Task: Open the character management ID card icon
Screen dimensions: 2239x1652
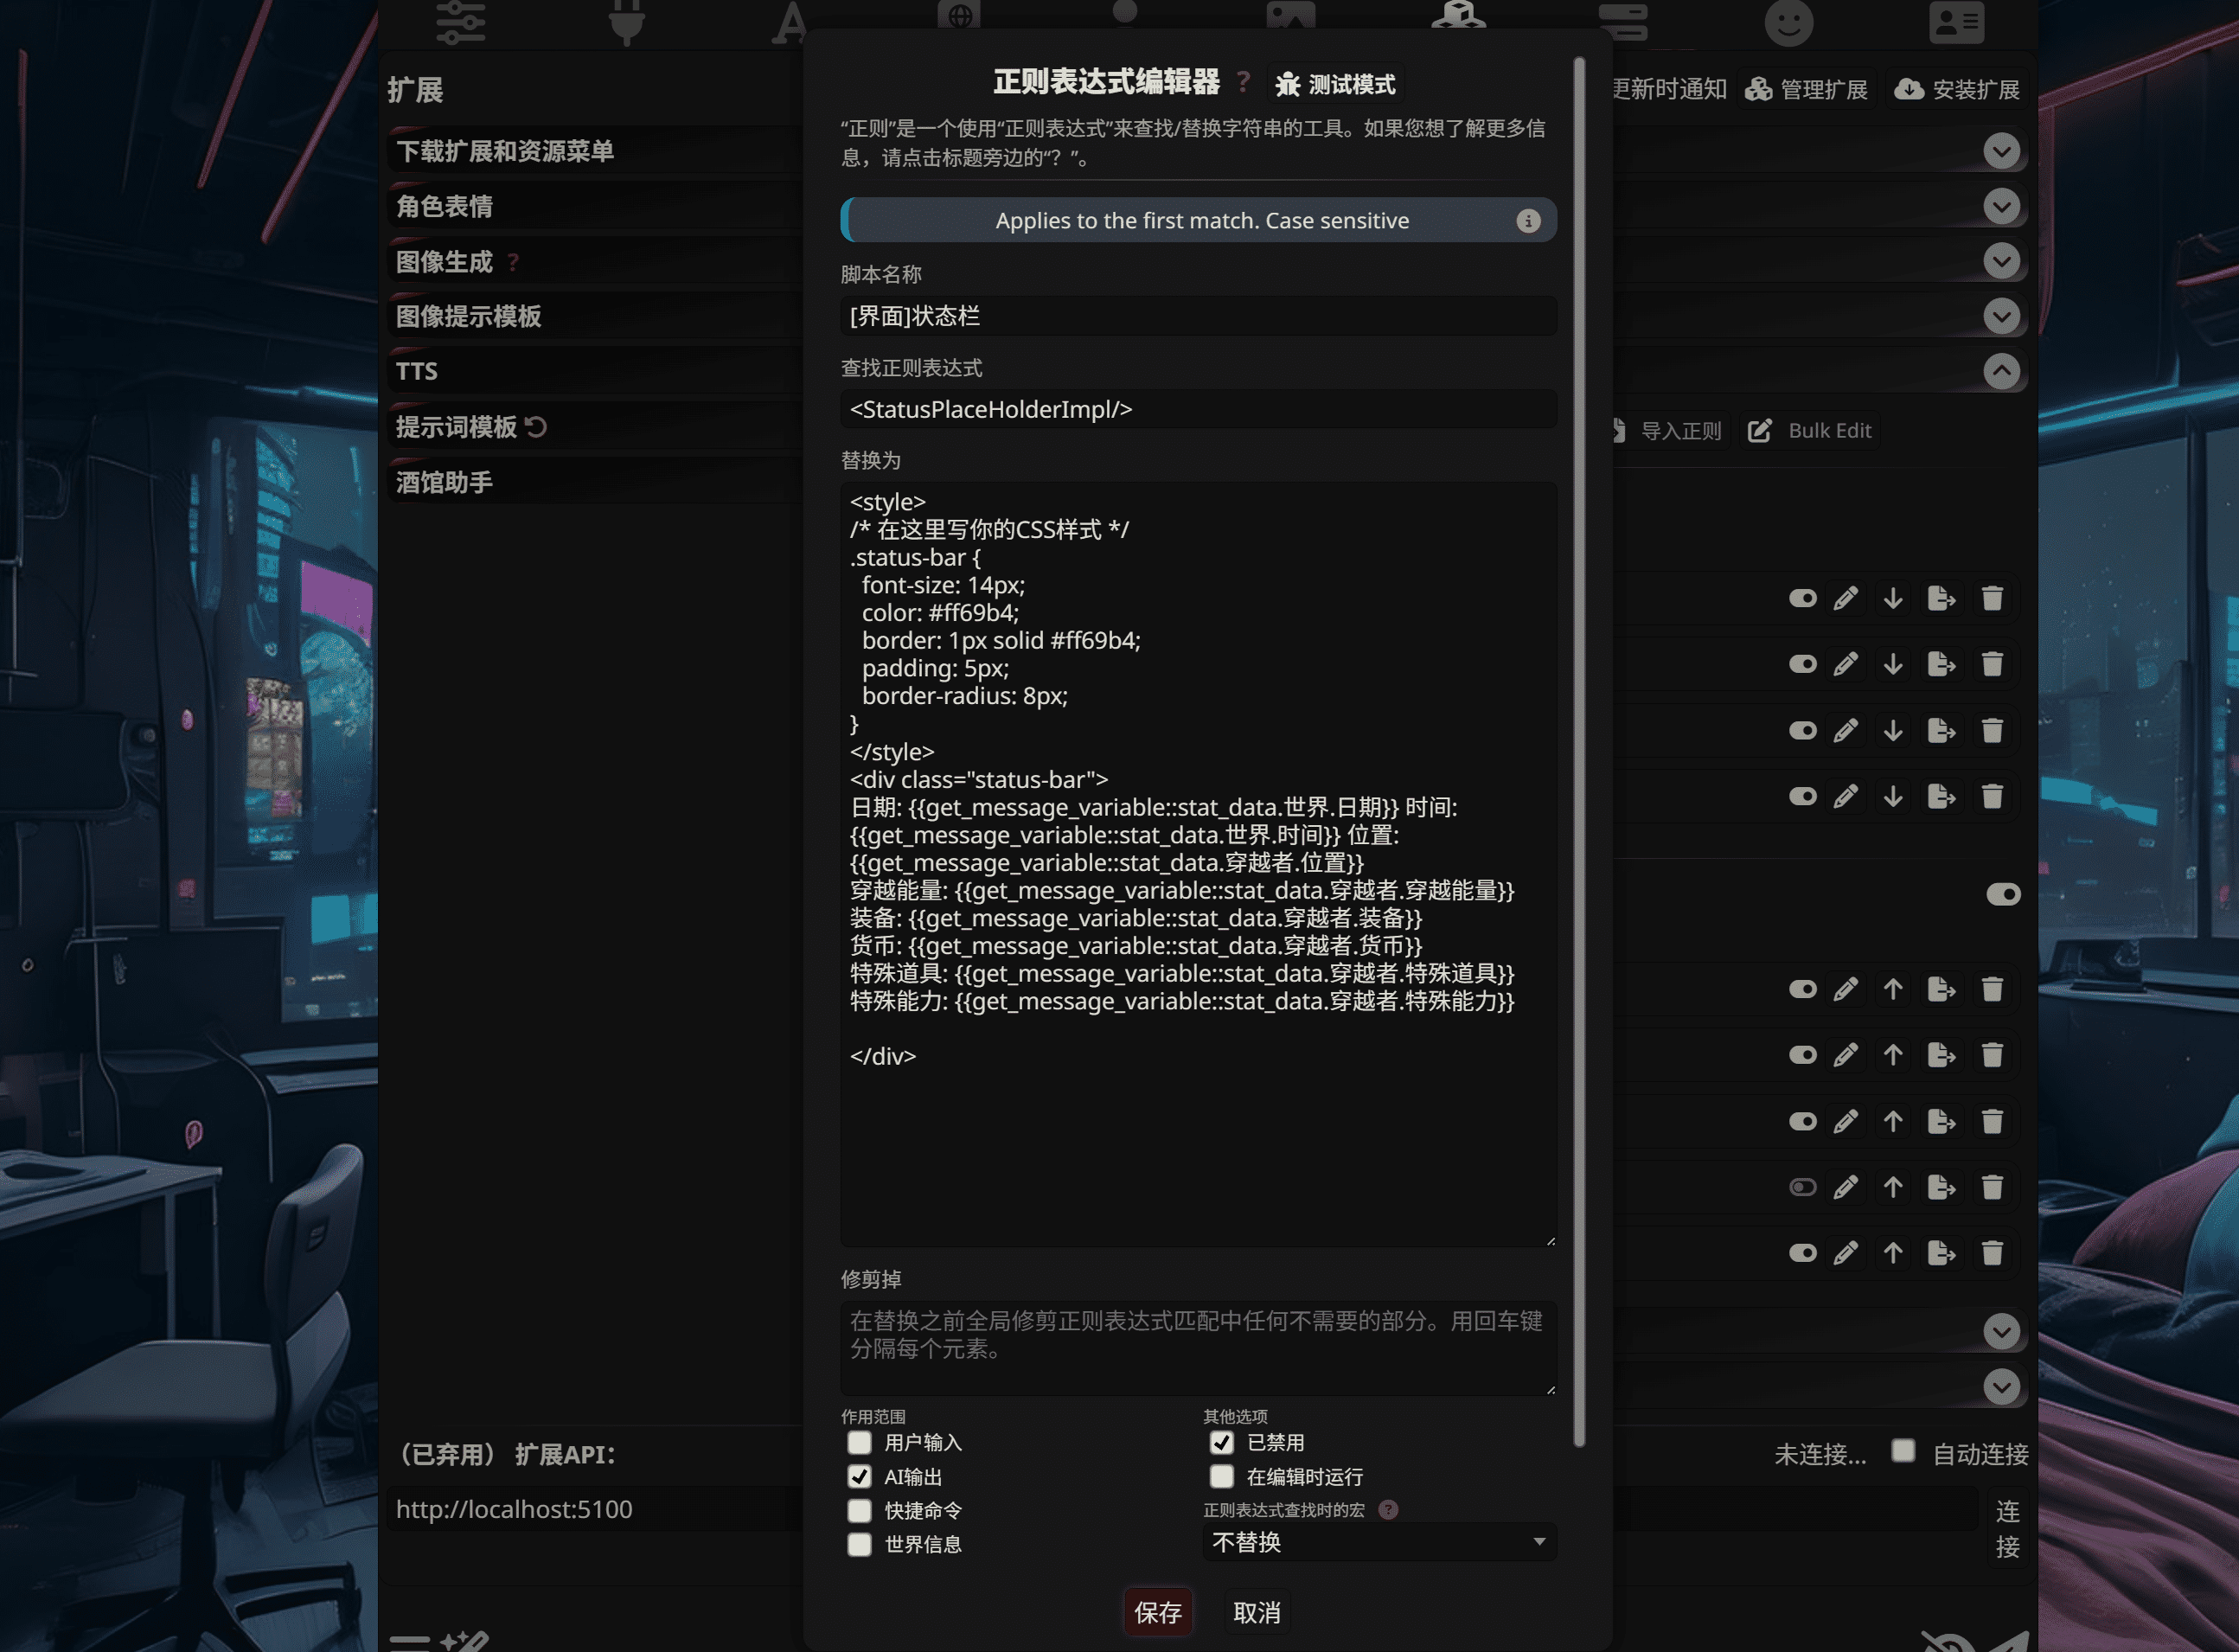Action: 1956,22
